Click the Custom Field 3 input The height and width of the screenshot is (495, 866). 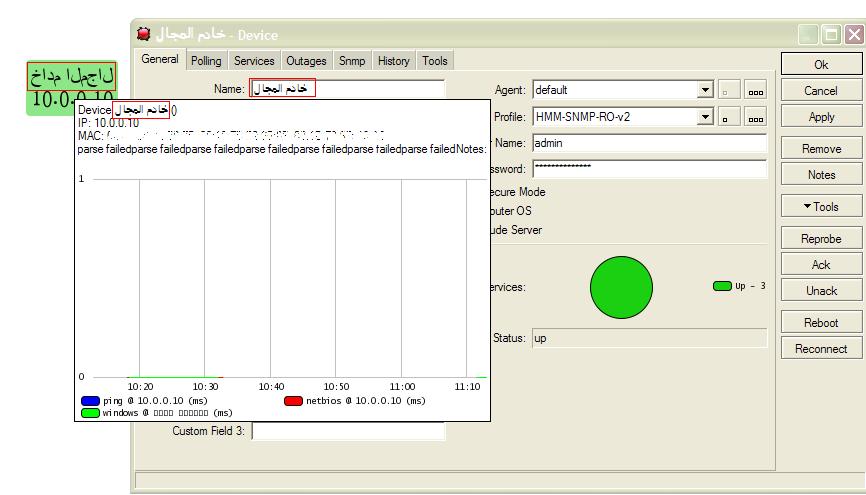(348, 431)
